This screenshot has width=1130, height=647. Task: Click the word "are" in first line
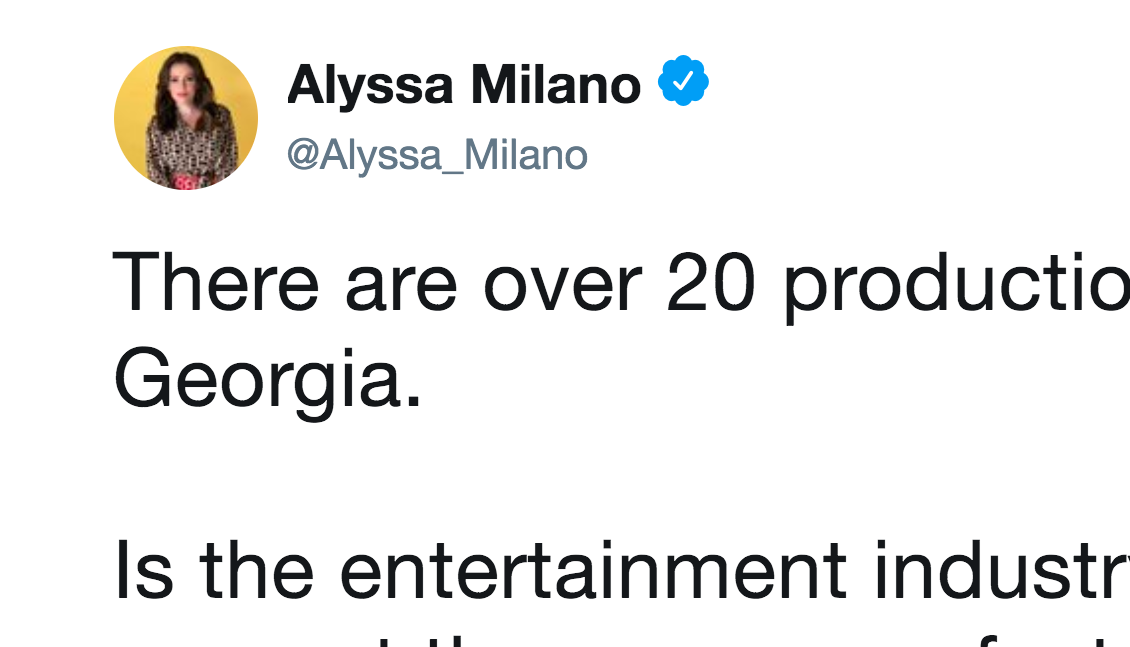[x=401, y=290]
